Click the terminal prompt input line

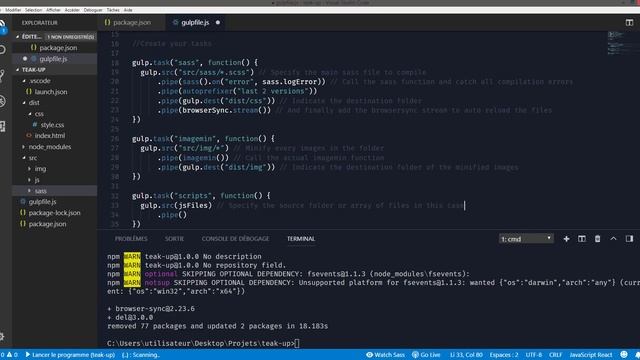pyautogui.click(x=203, y=343)
